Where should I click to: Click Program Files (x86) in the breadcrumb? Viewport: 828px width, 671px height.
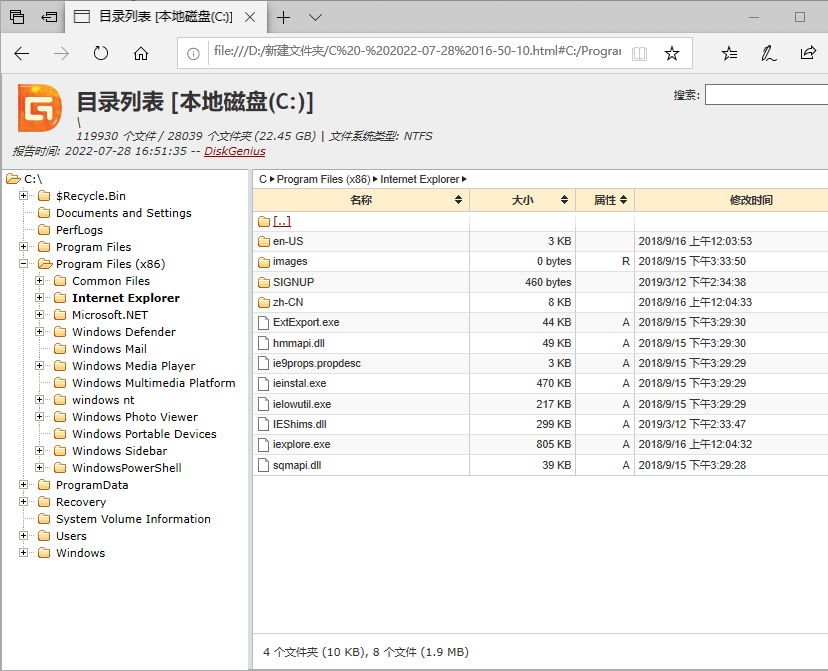click(324, 179)
